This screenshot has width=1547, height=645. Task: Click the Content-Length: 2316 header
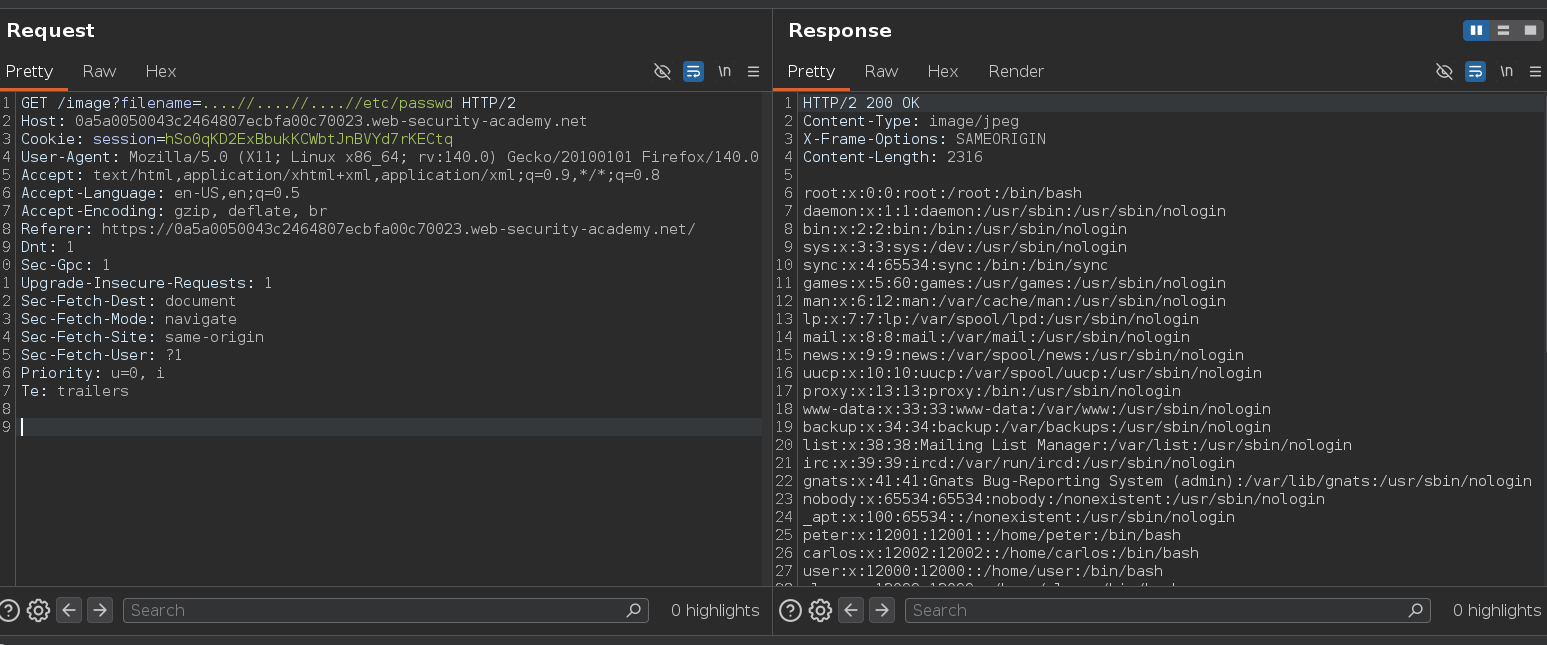[893, 157]
